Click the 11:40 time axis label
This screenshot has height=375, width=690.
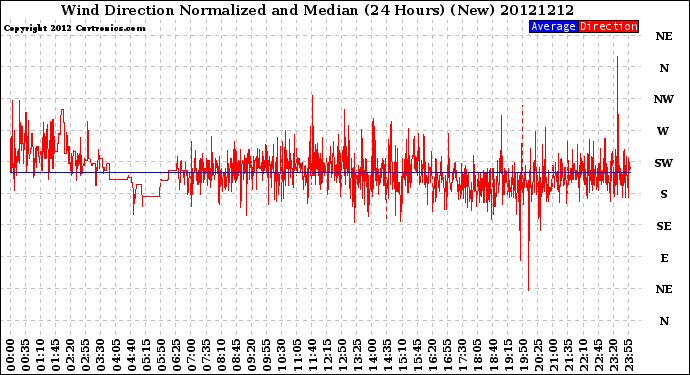tap(312, 355)
